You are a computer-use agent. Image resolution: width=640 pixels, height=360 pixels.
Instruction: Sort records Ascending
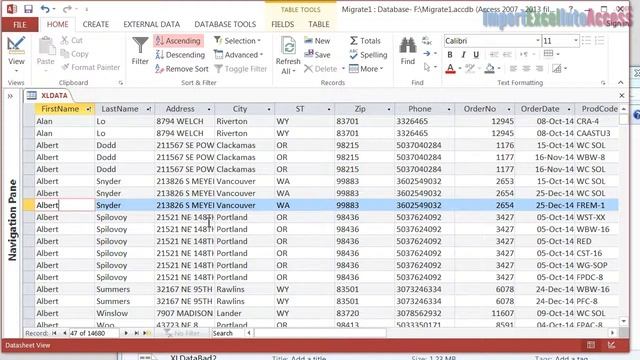(x=178, y=41)
